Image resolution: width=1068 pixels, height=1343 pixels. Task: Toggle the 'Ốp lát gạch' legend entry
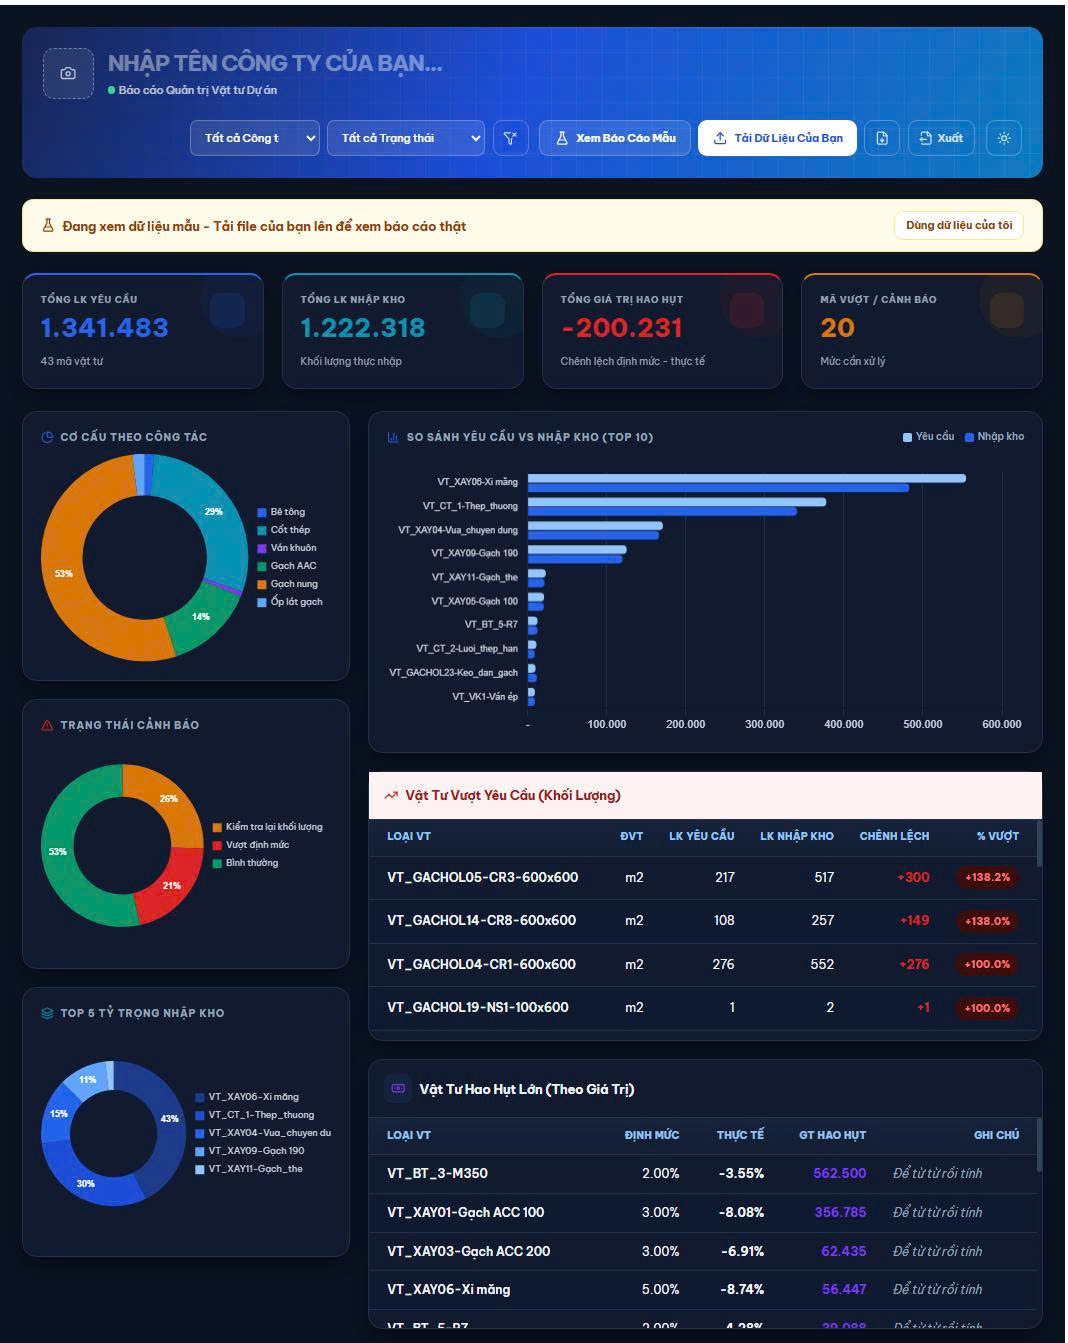tap(290, 602)
